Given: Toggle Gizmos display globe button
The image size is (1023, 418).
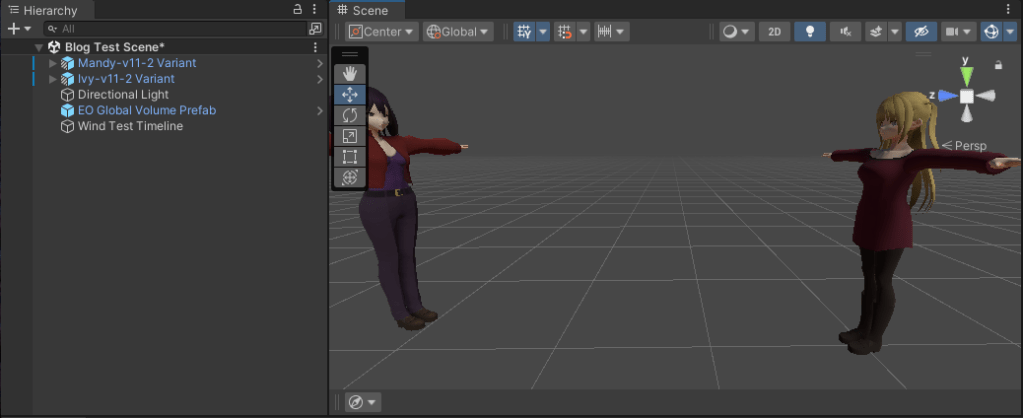Looking at the screenshot, I should 991,31.
